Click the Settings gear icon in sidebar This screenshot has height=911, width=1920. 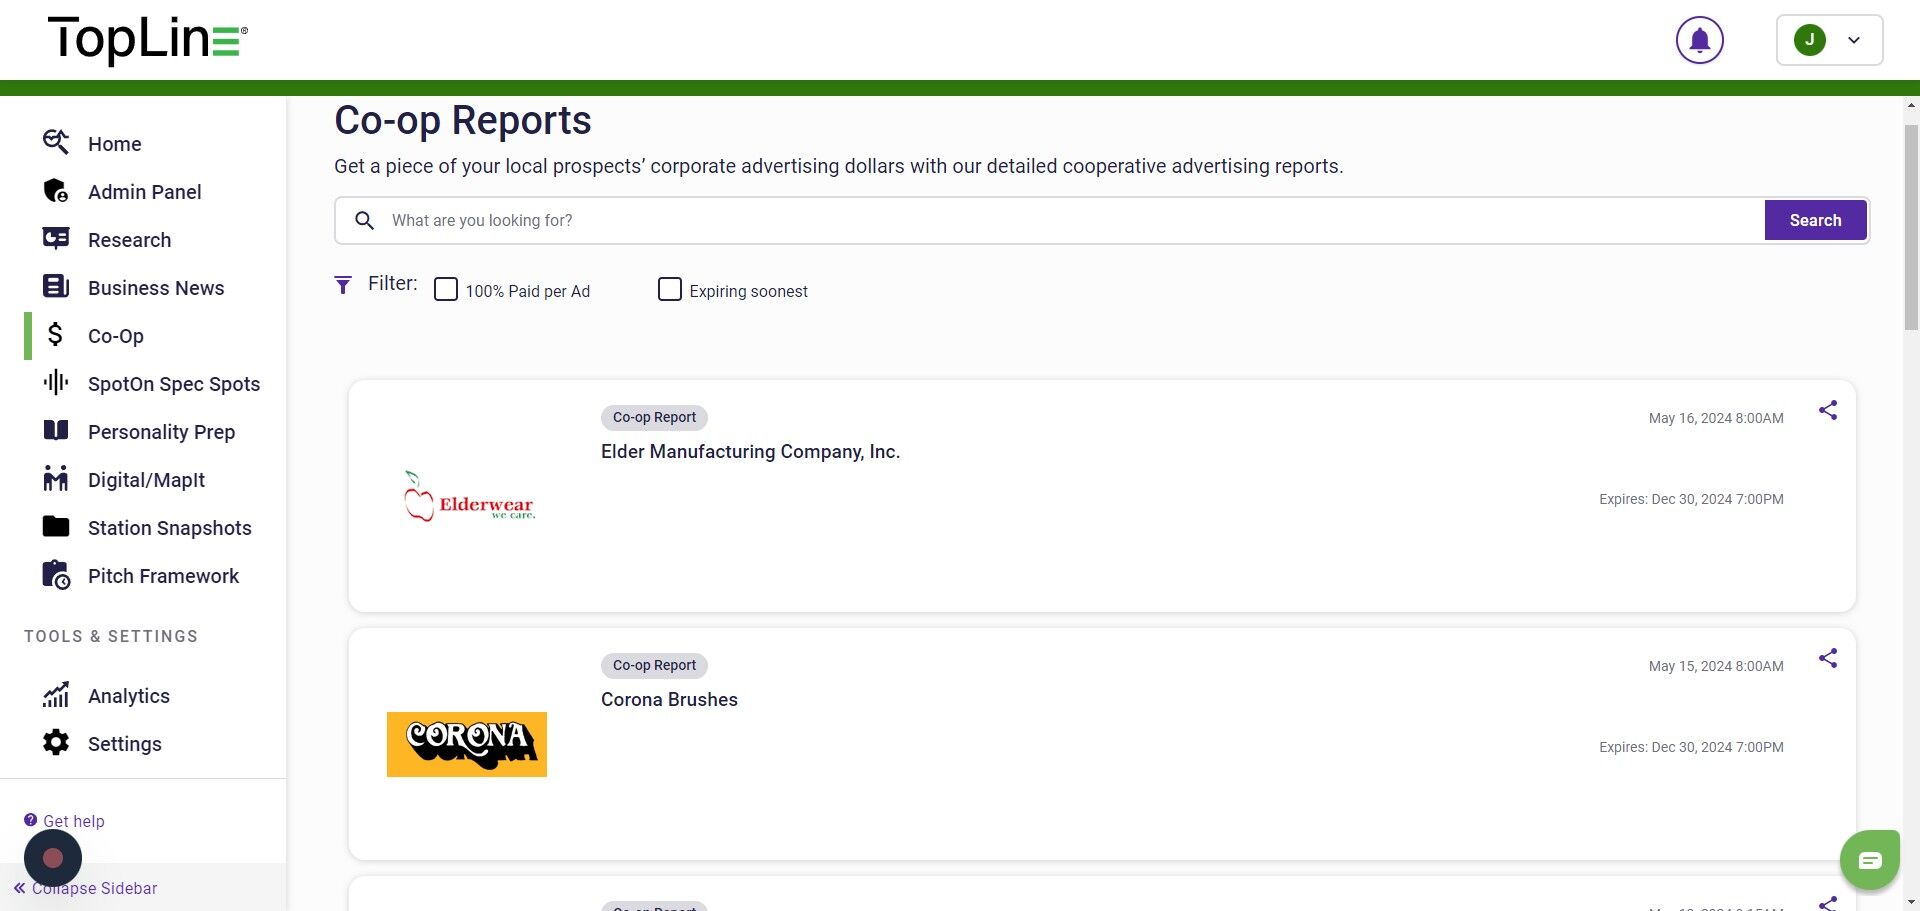56,743
